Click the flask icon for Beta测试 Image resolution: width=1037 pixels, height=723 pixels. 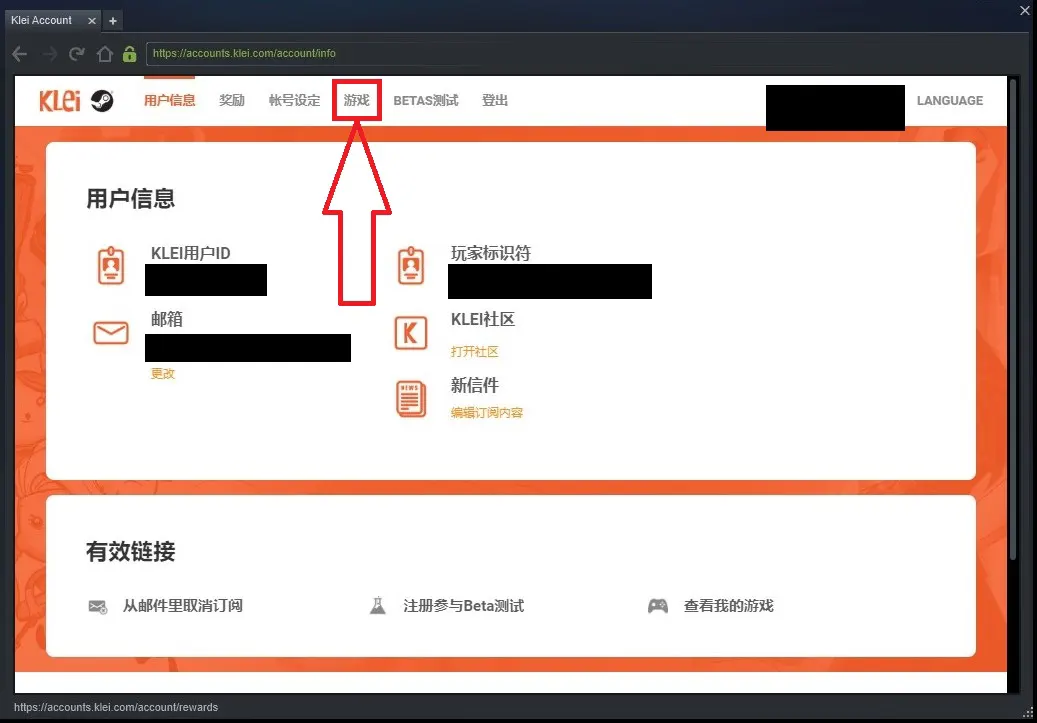377,606
